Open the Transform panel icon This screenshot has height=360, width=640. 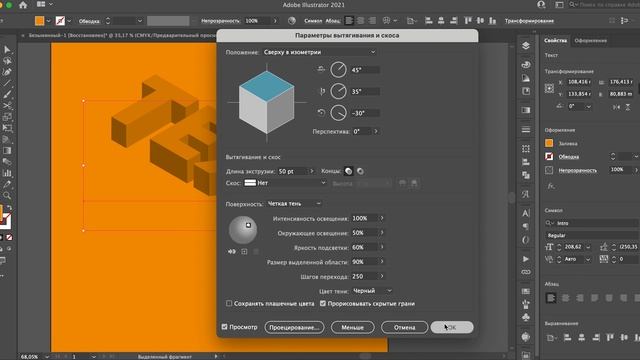pyautogui.click(x=526, y=149)
